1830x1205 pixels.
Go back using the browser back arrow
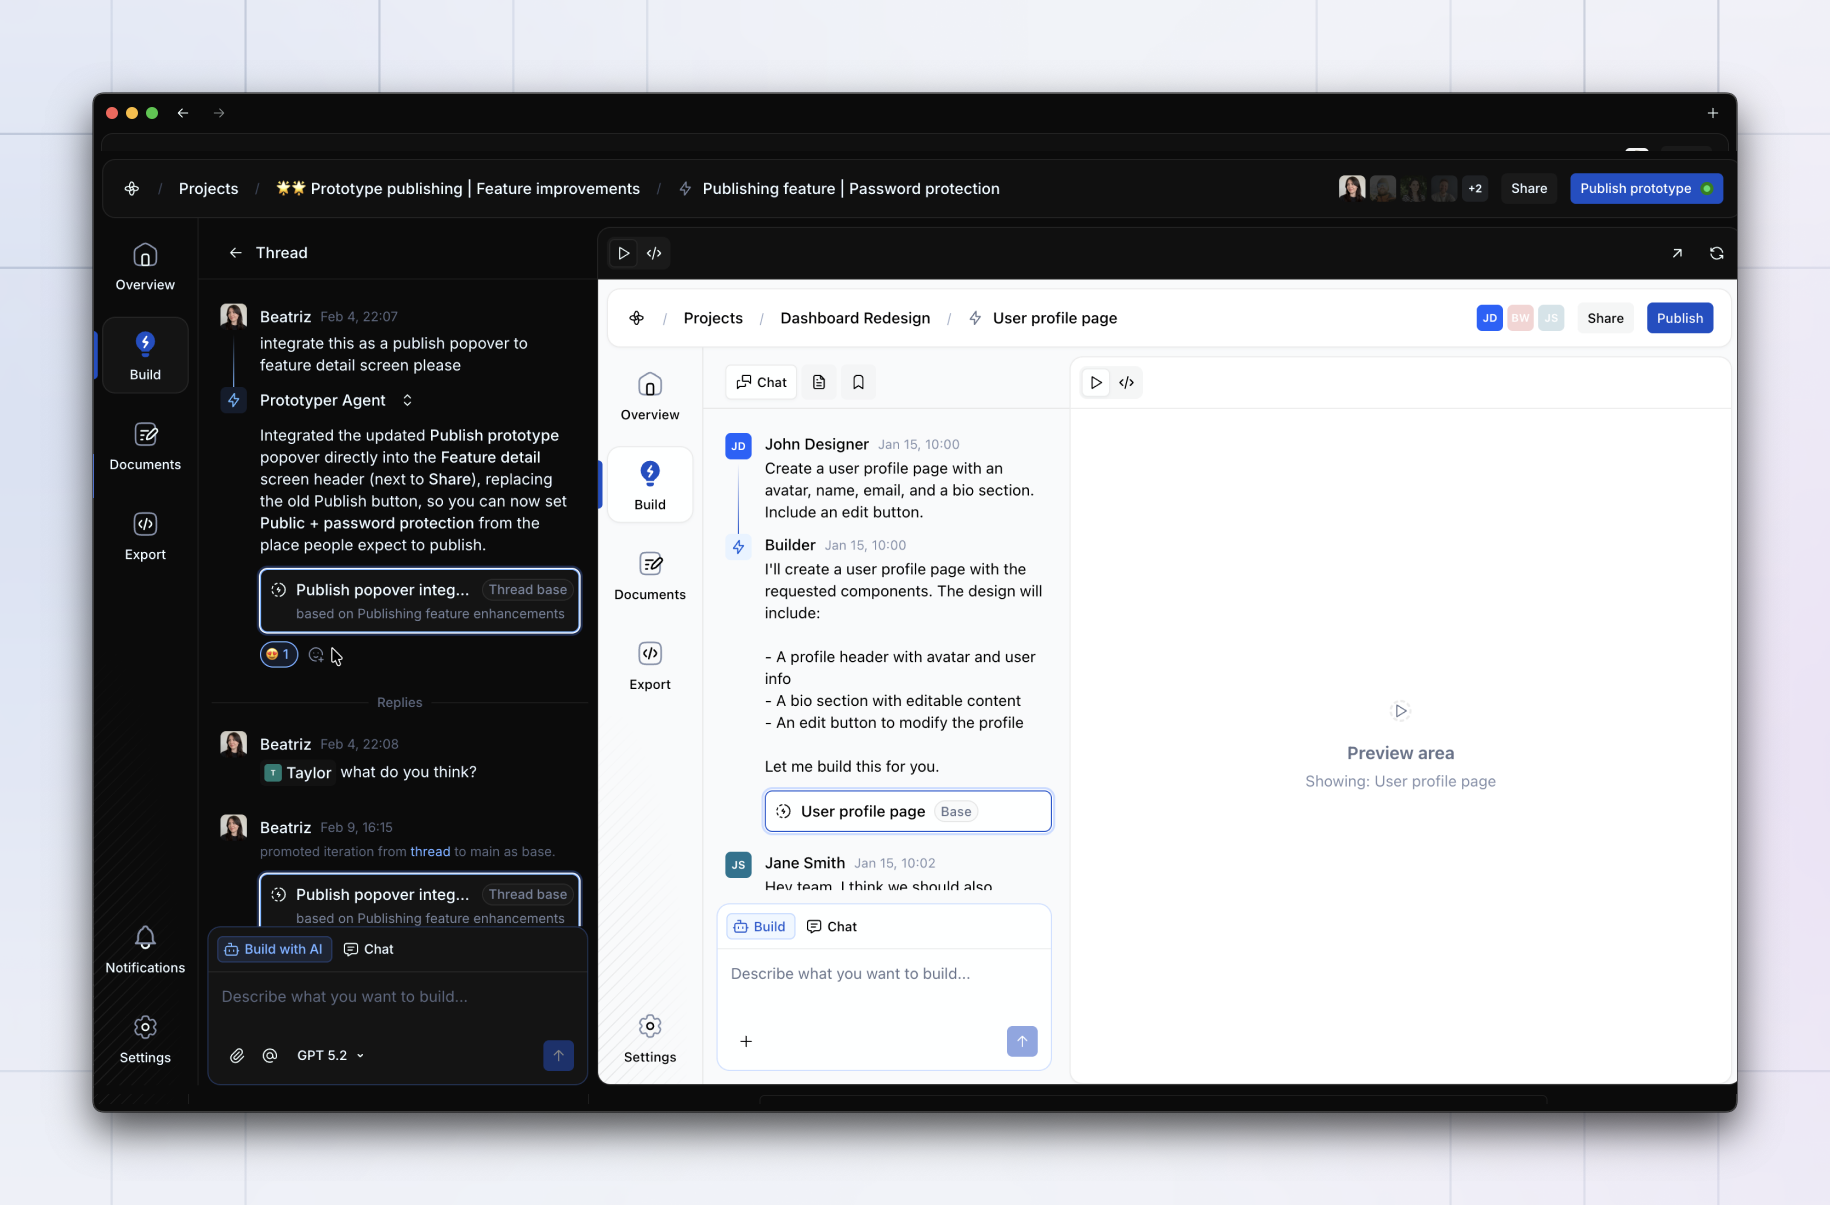183,113
